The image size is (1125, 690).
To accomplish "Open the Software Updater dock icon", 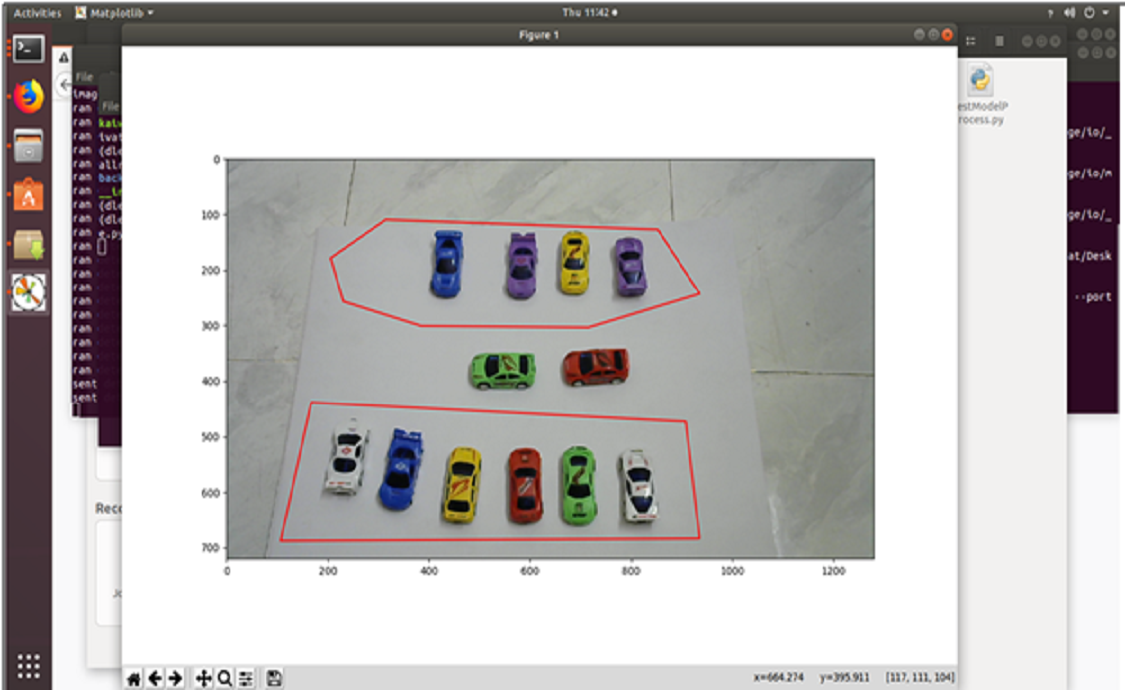I will click(x=28, y=244).
